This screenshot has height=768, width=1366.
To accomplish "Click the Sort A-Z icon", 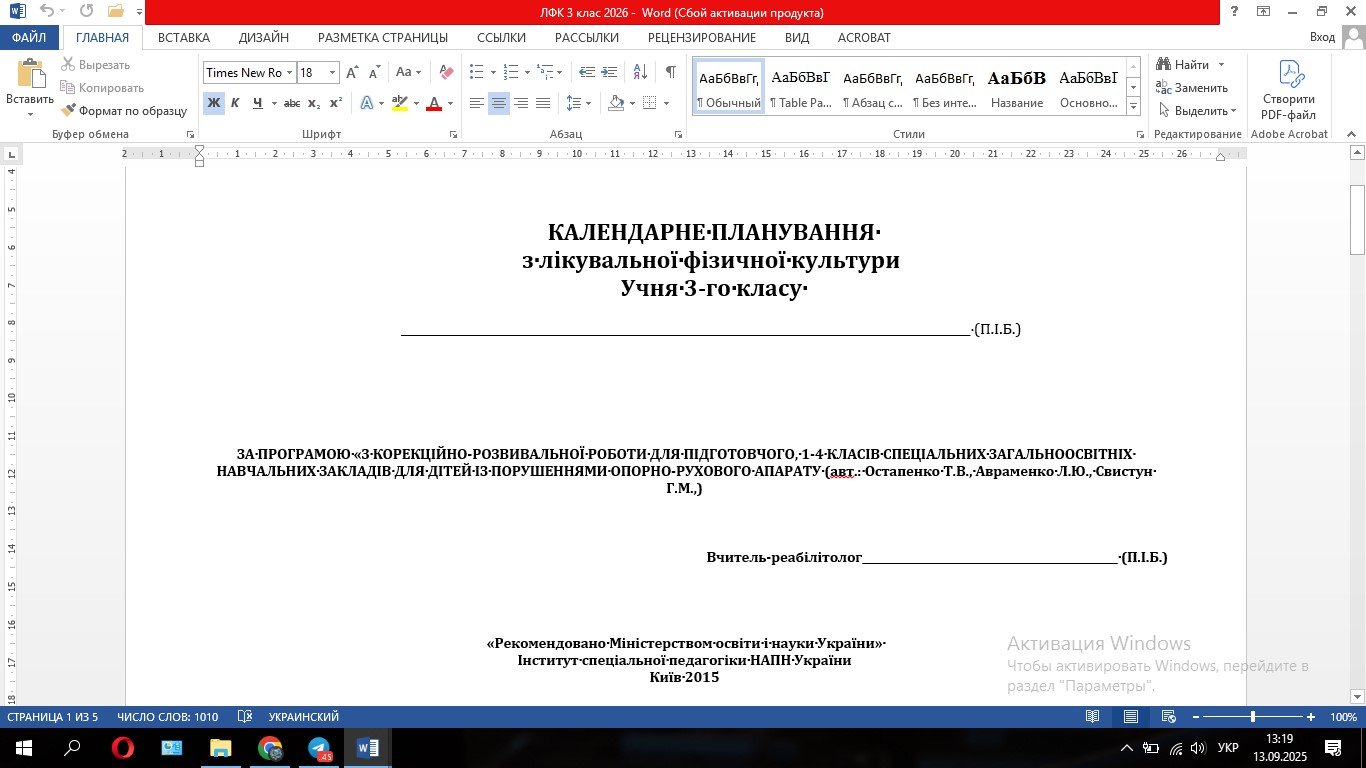I will [640, 73].
